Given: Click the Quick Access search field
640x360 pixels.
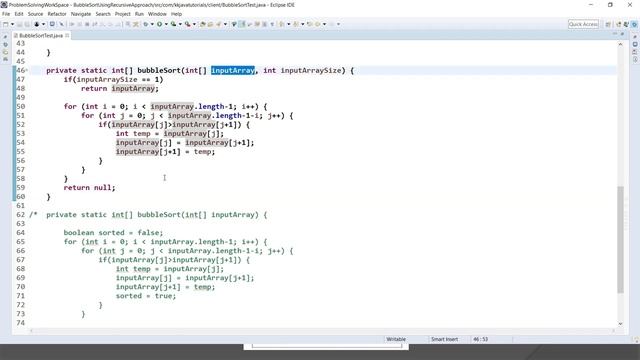Looking at the screenshot, I should click(x=583, y=24).
